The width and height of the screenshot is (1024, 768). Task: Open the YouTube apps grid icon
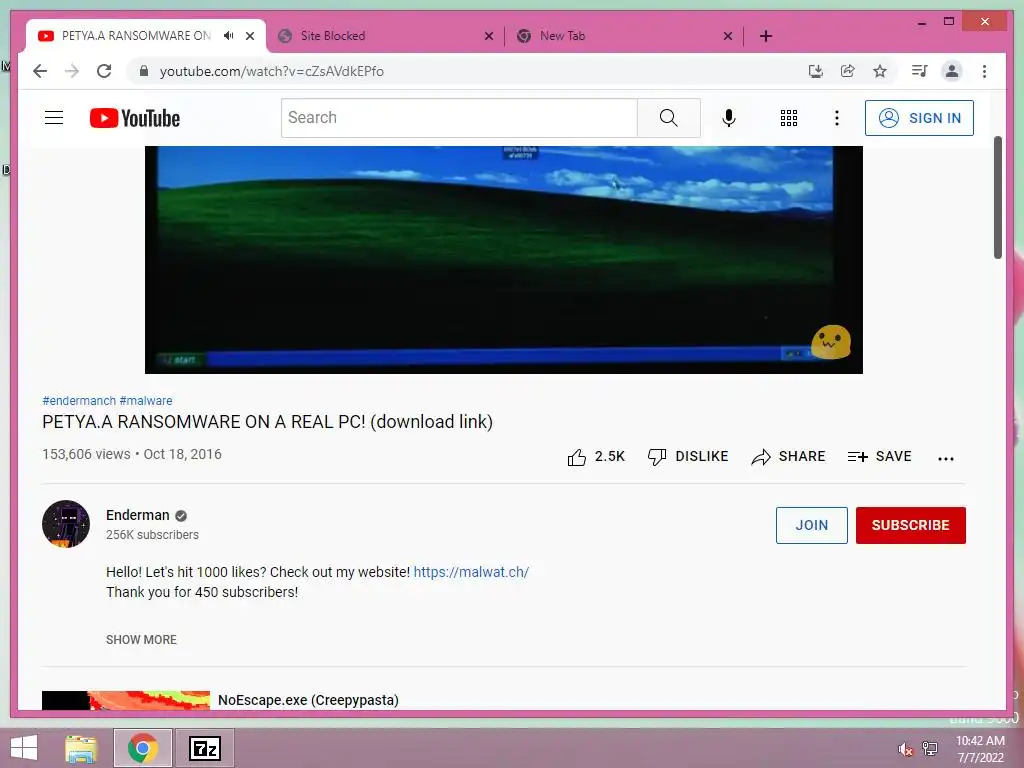click(x=789, y=118)
